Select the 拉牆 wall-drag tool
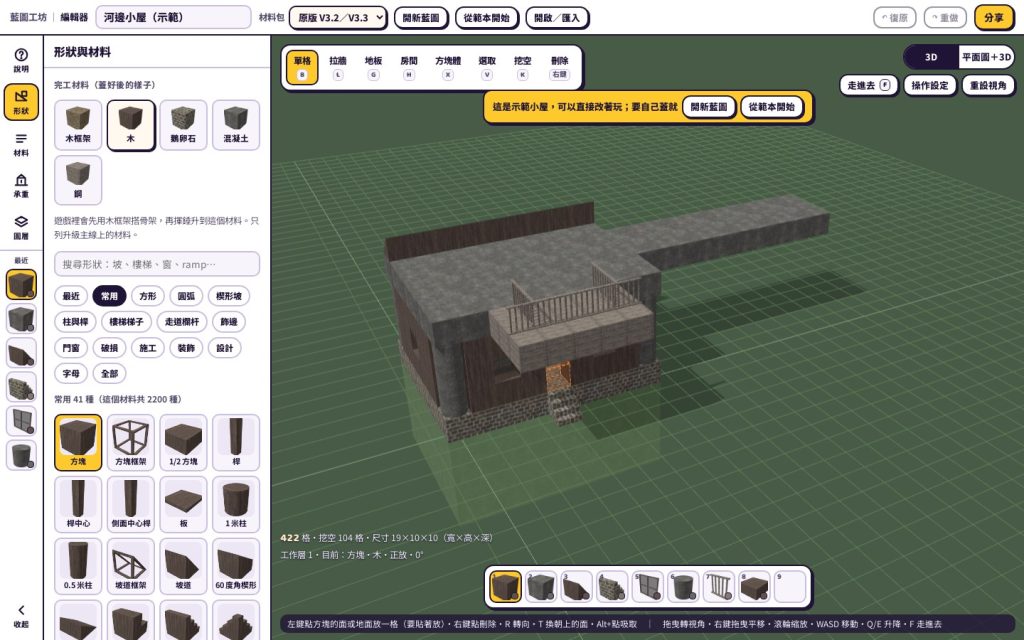1024x640 pixels. pyautogui.click(x=338, y=67)
